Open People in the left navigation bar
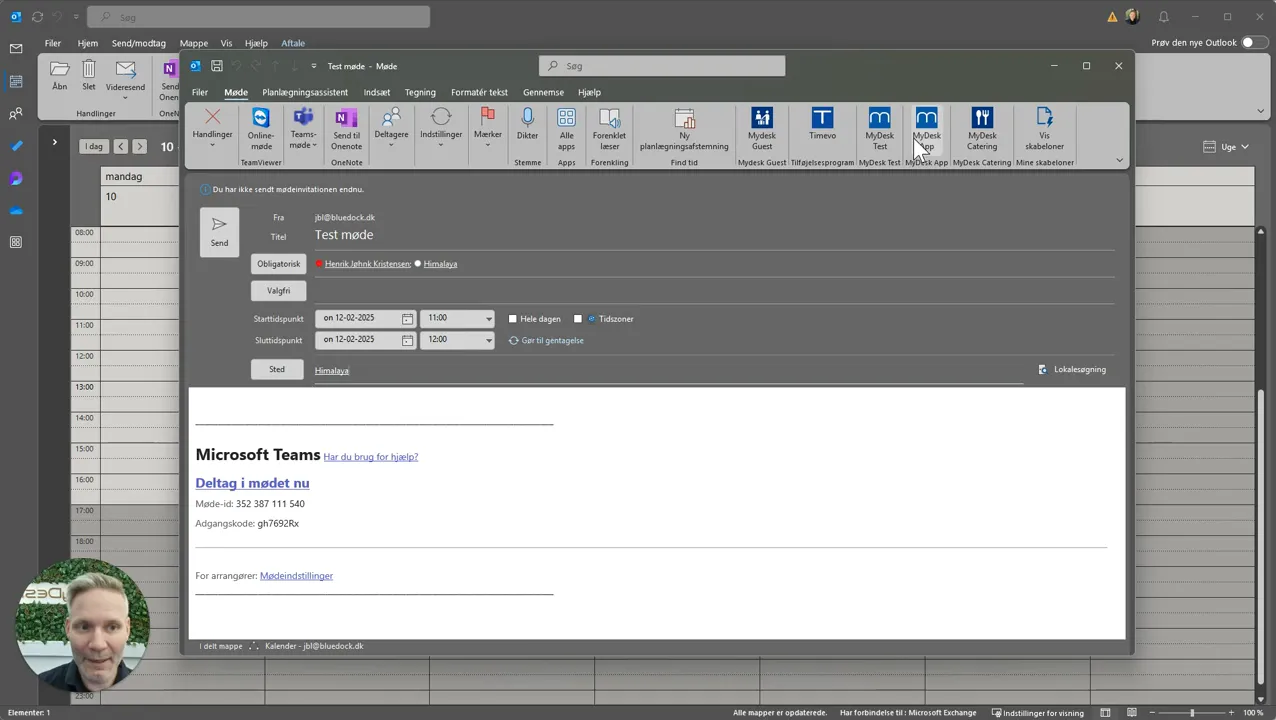 pos(16,114)
